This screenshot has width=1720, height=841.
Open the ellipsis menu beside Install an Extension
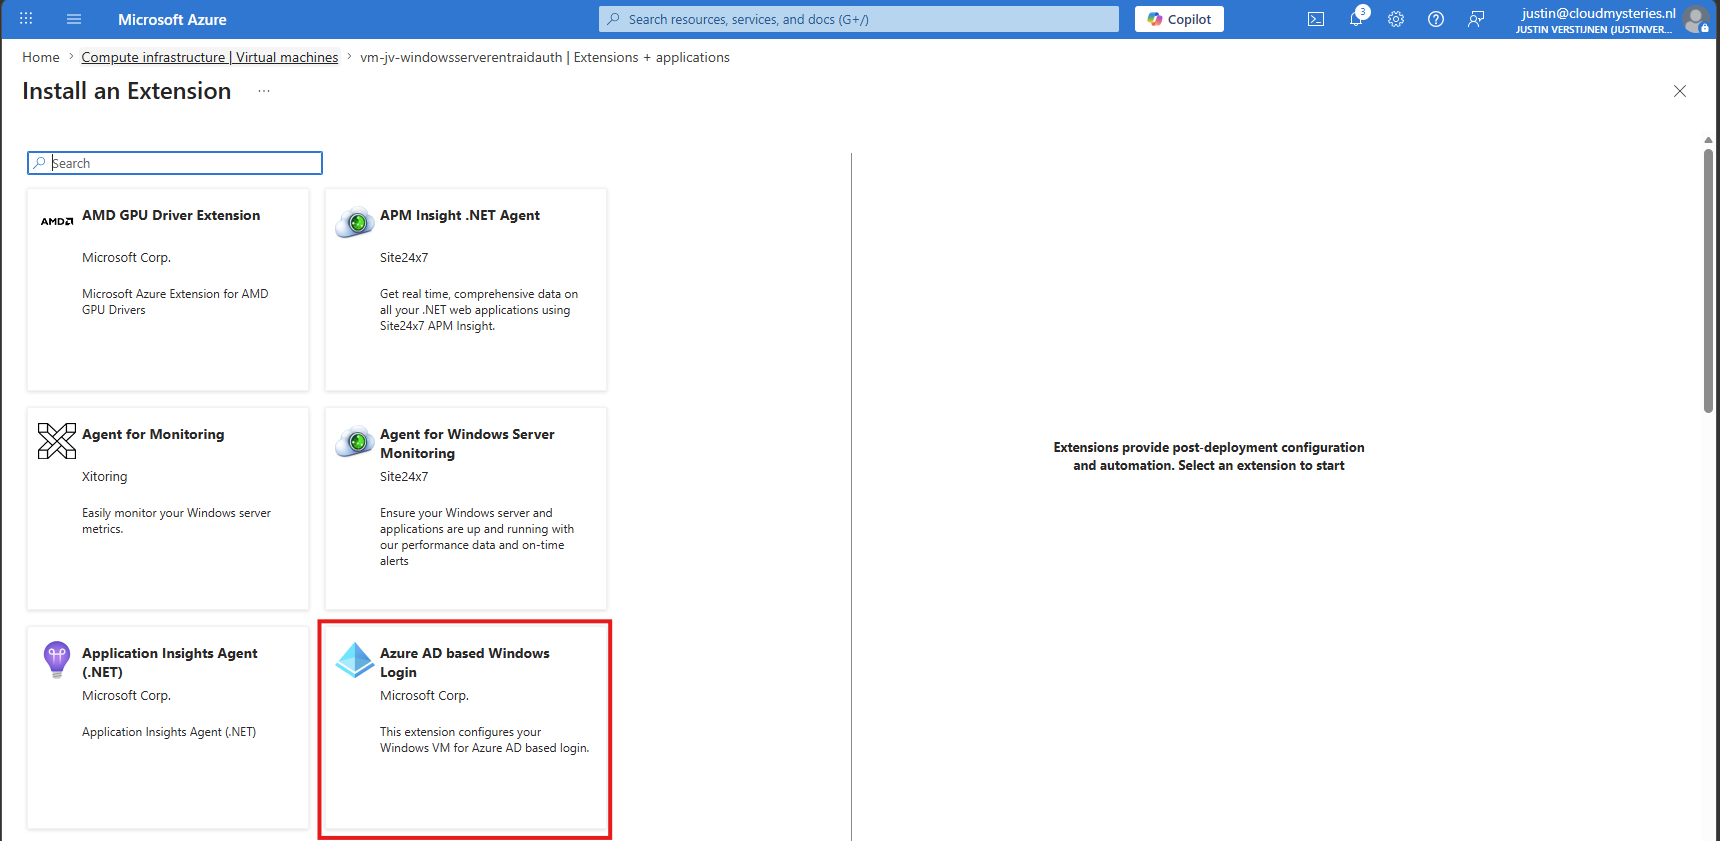point(264,91)
